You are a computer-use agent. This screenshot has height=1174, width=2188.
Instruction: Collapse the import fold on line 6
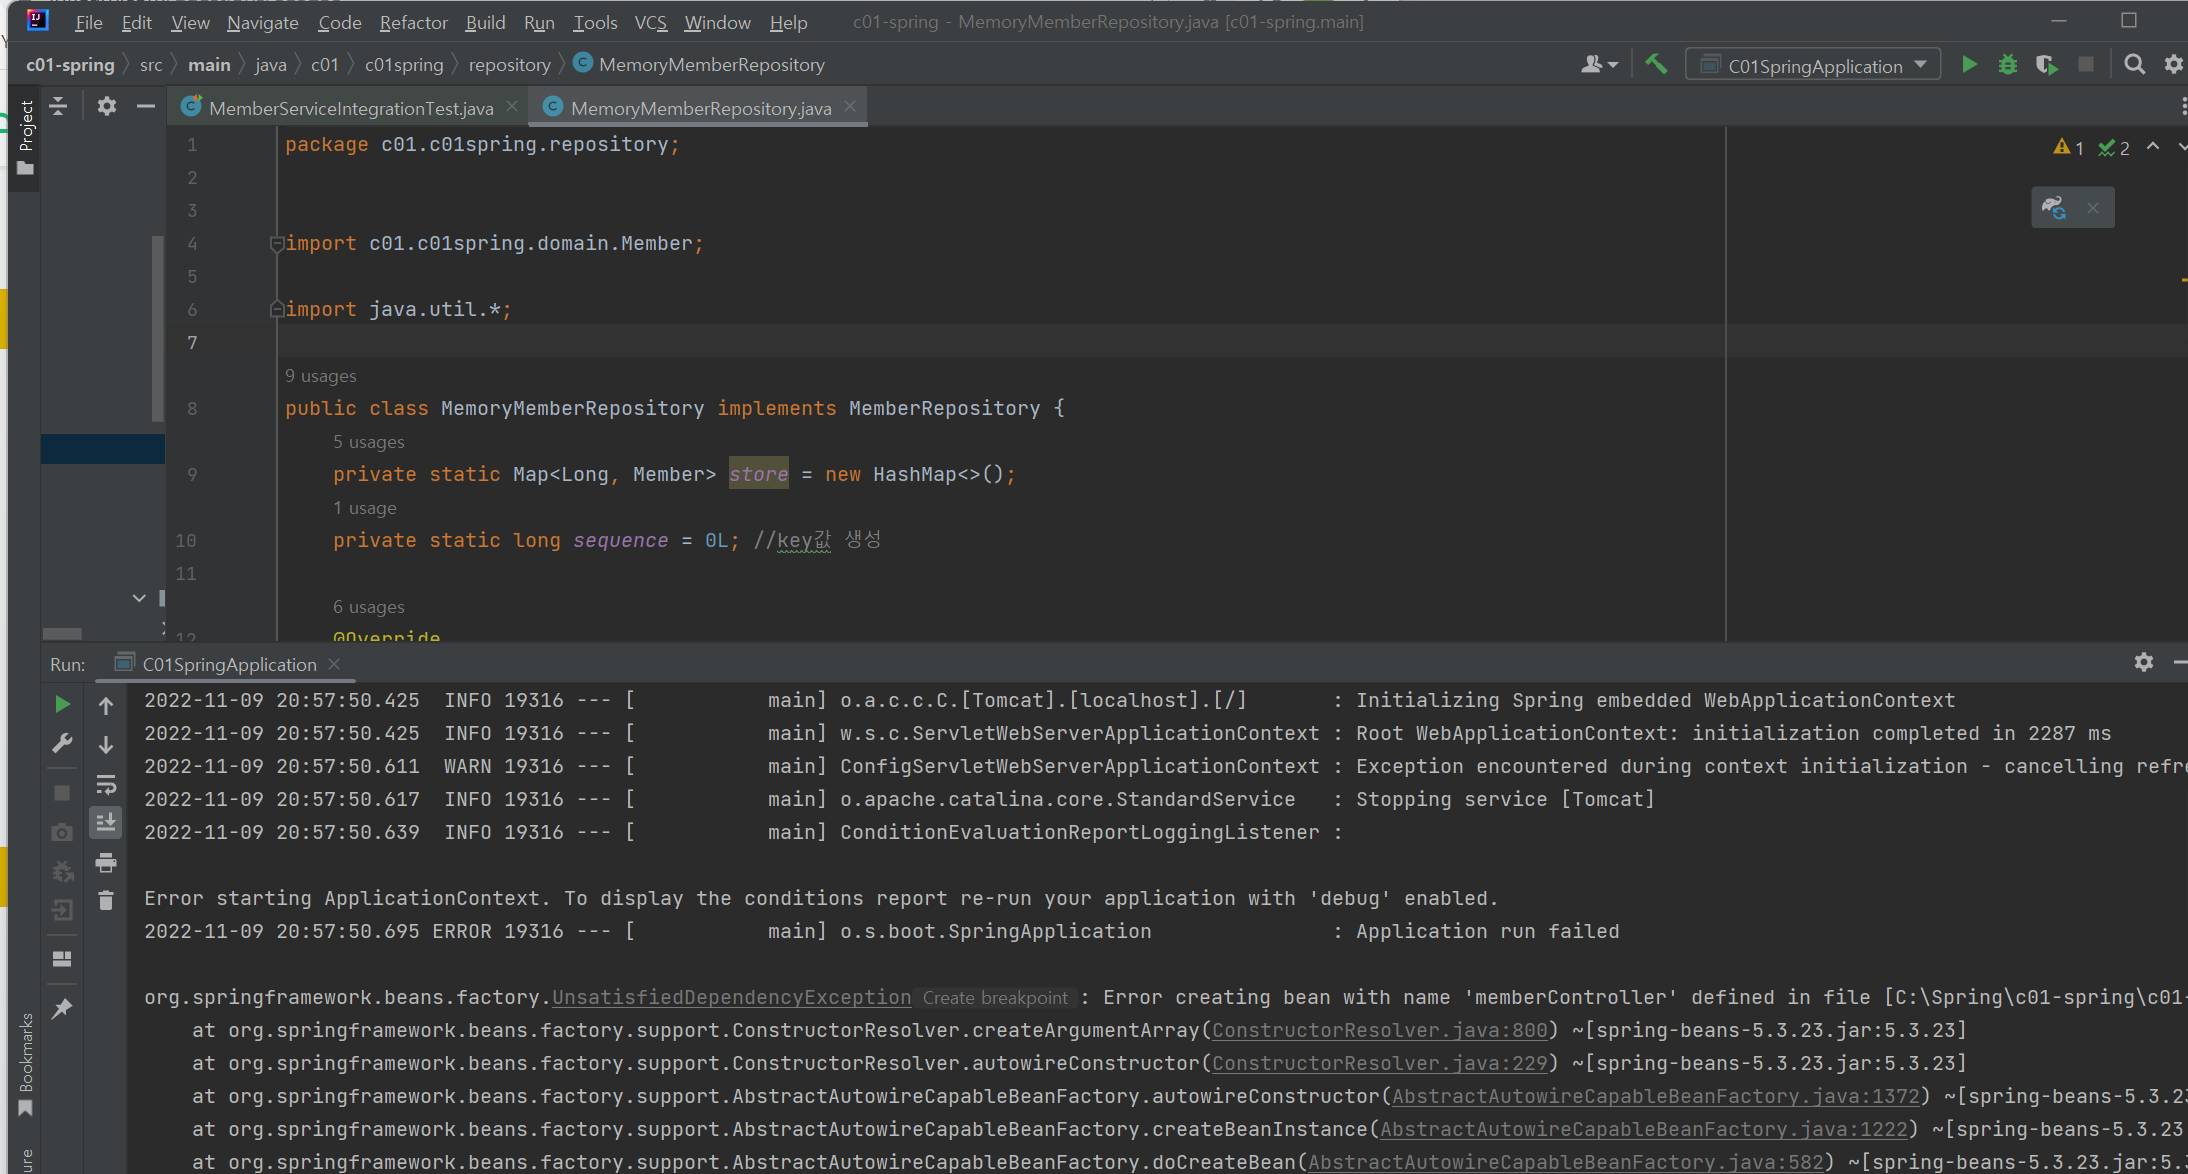[x=277, y=309]
